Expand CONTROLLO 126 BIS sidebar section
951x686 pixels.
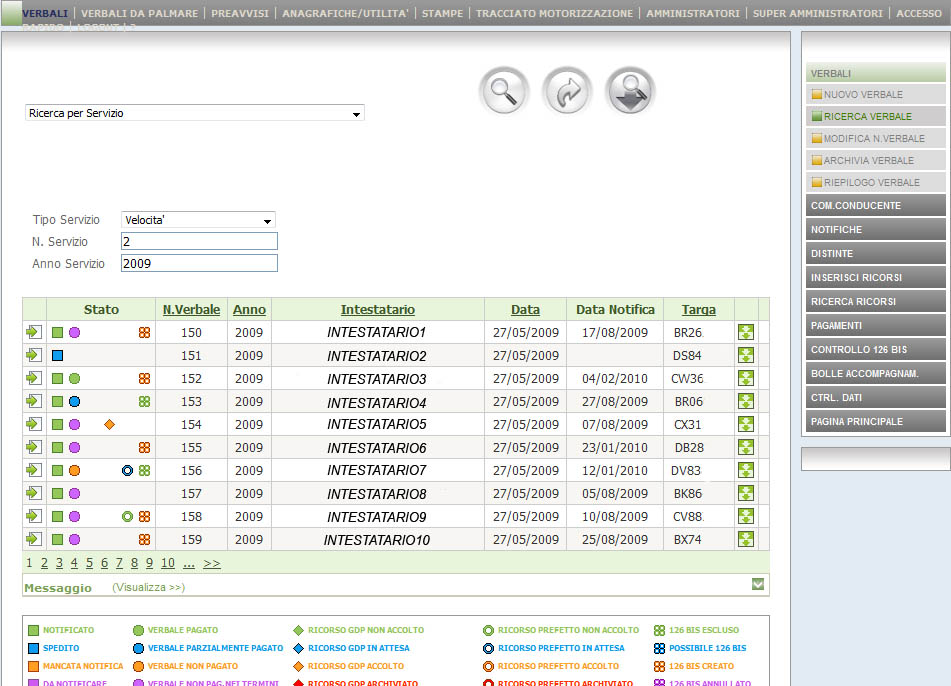(876, 349)
